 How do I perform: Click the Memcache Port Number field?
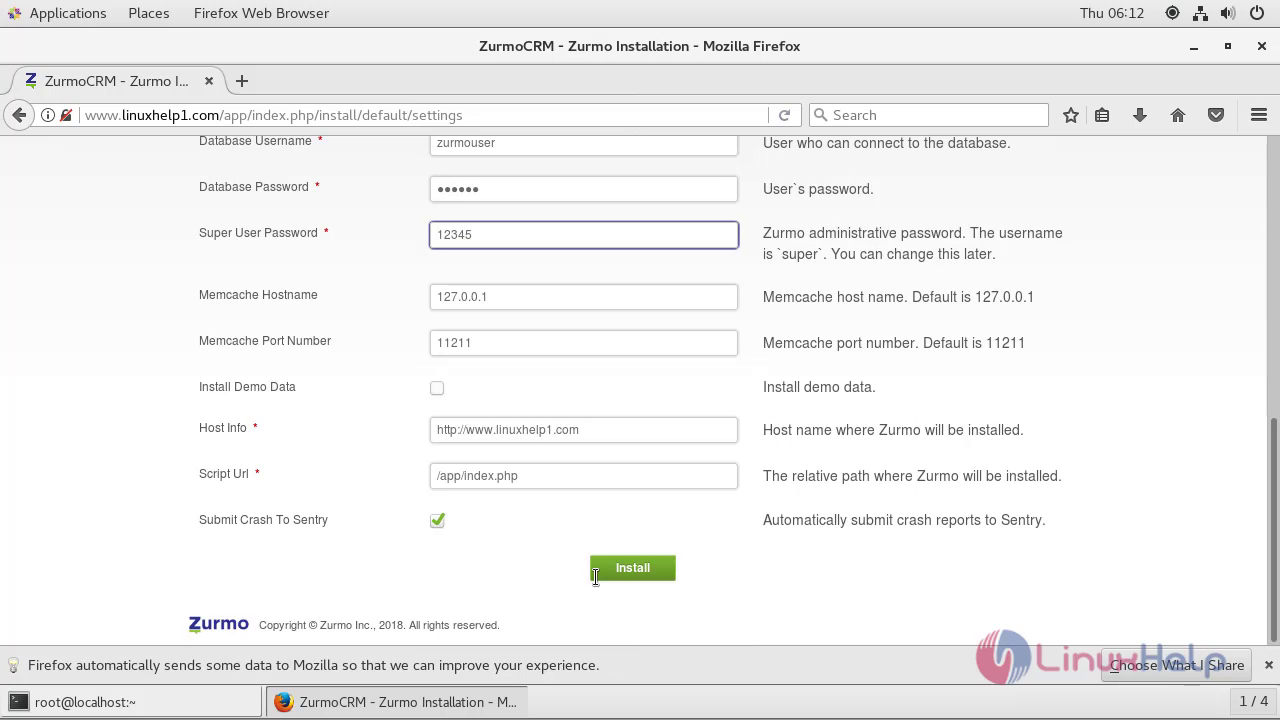pos(584,343)
